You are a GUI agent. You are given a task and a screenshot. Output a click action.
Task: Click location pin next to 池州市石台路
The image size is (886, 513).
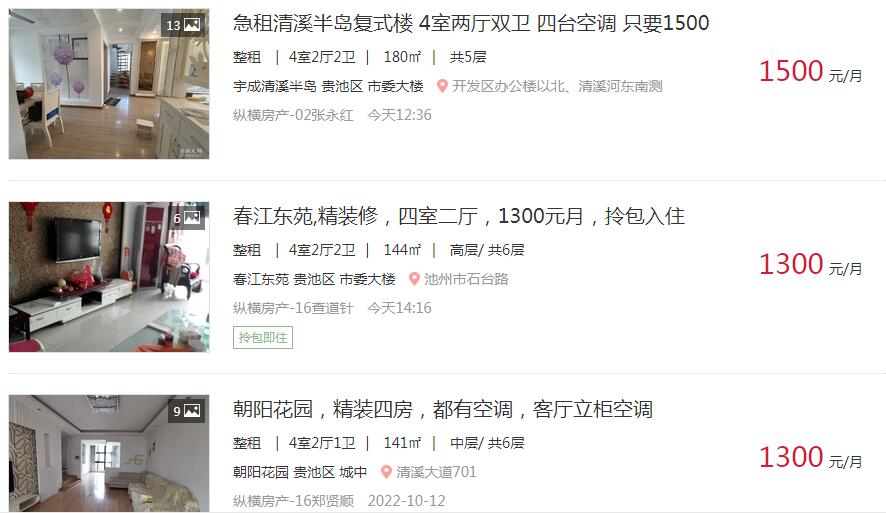click(414, 279)
